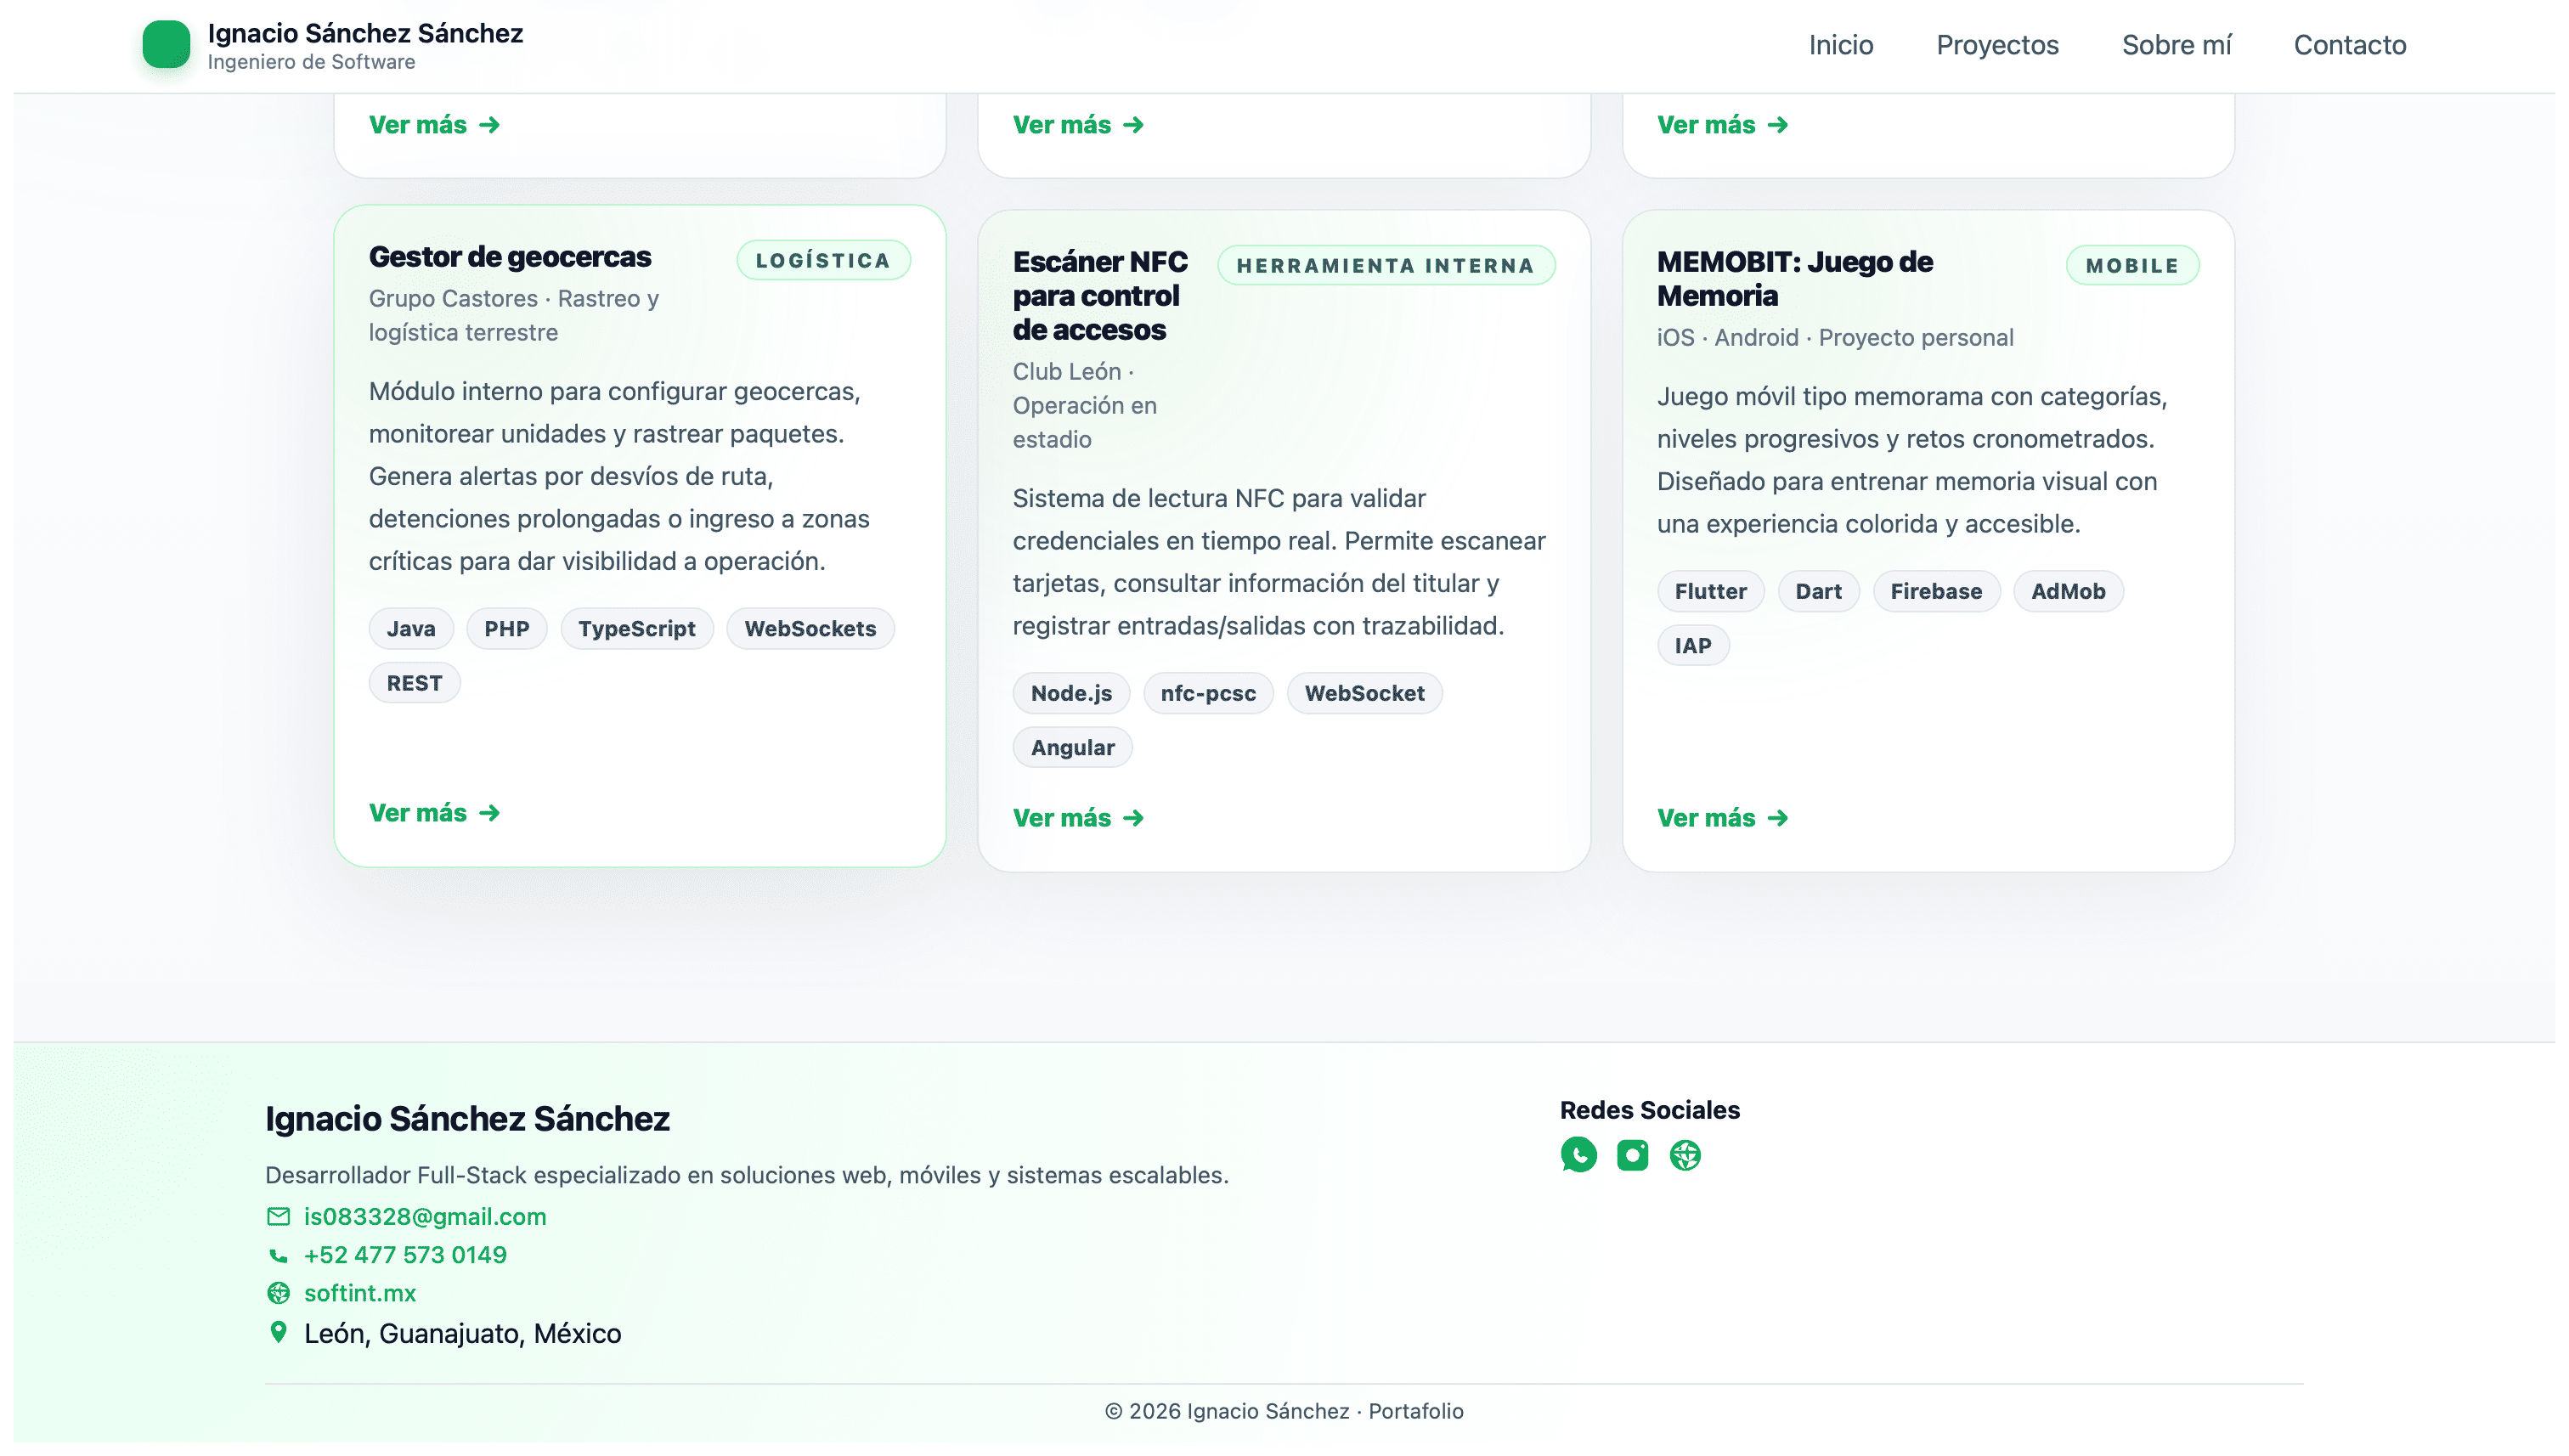Click the AdMob tag
Screen dimensions: 2569x1456
coord(2068,591)
